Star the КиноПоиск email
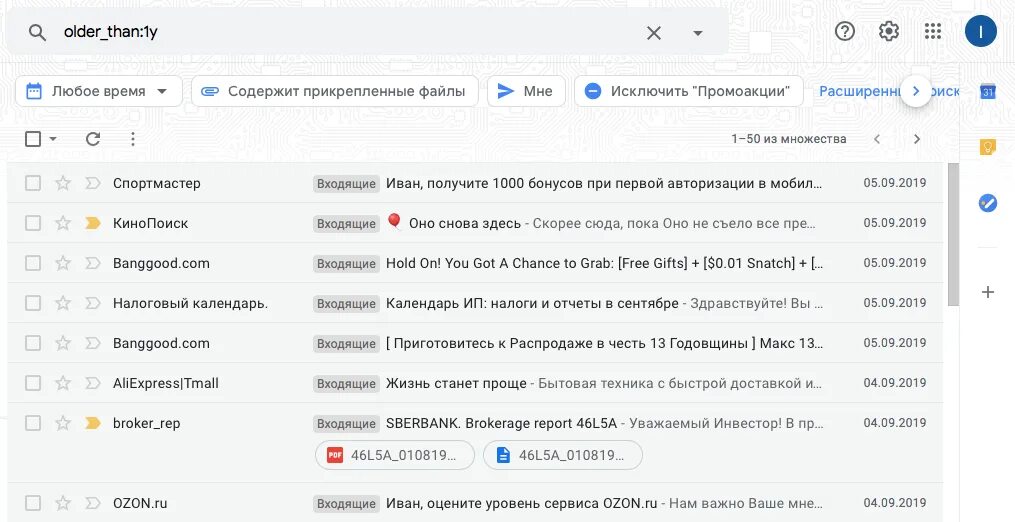1015x522 pixels. pyautogui.click(x=63, y=223)
